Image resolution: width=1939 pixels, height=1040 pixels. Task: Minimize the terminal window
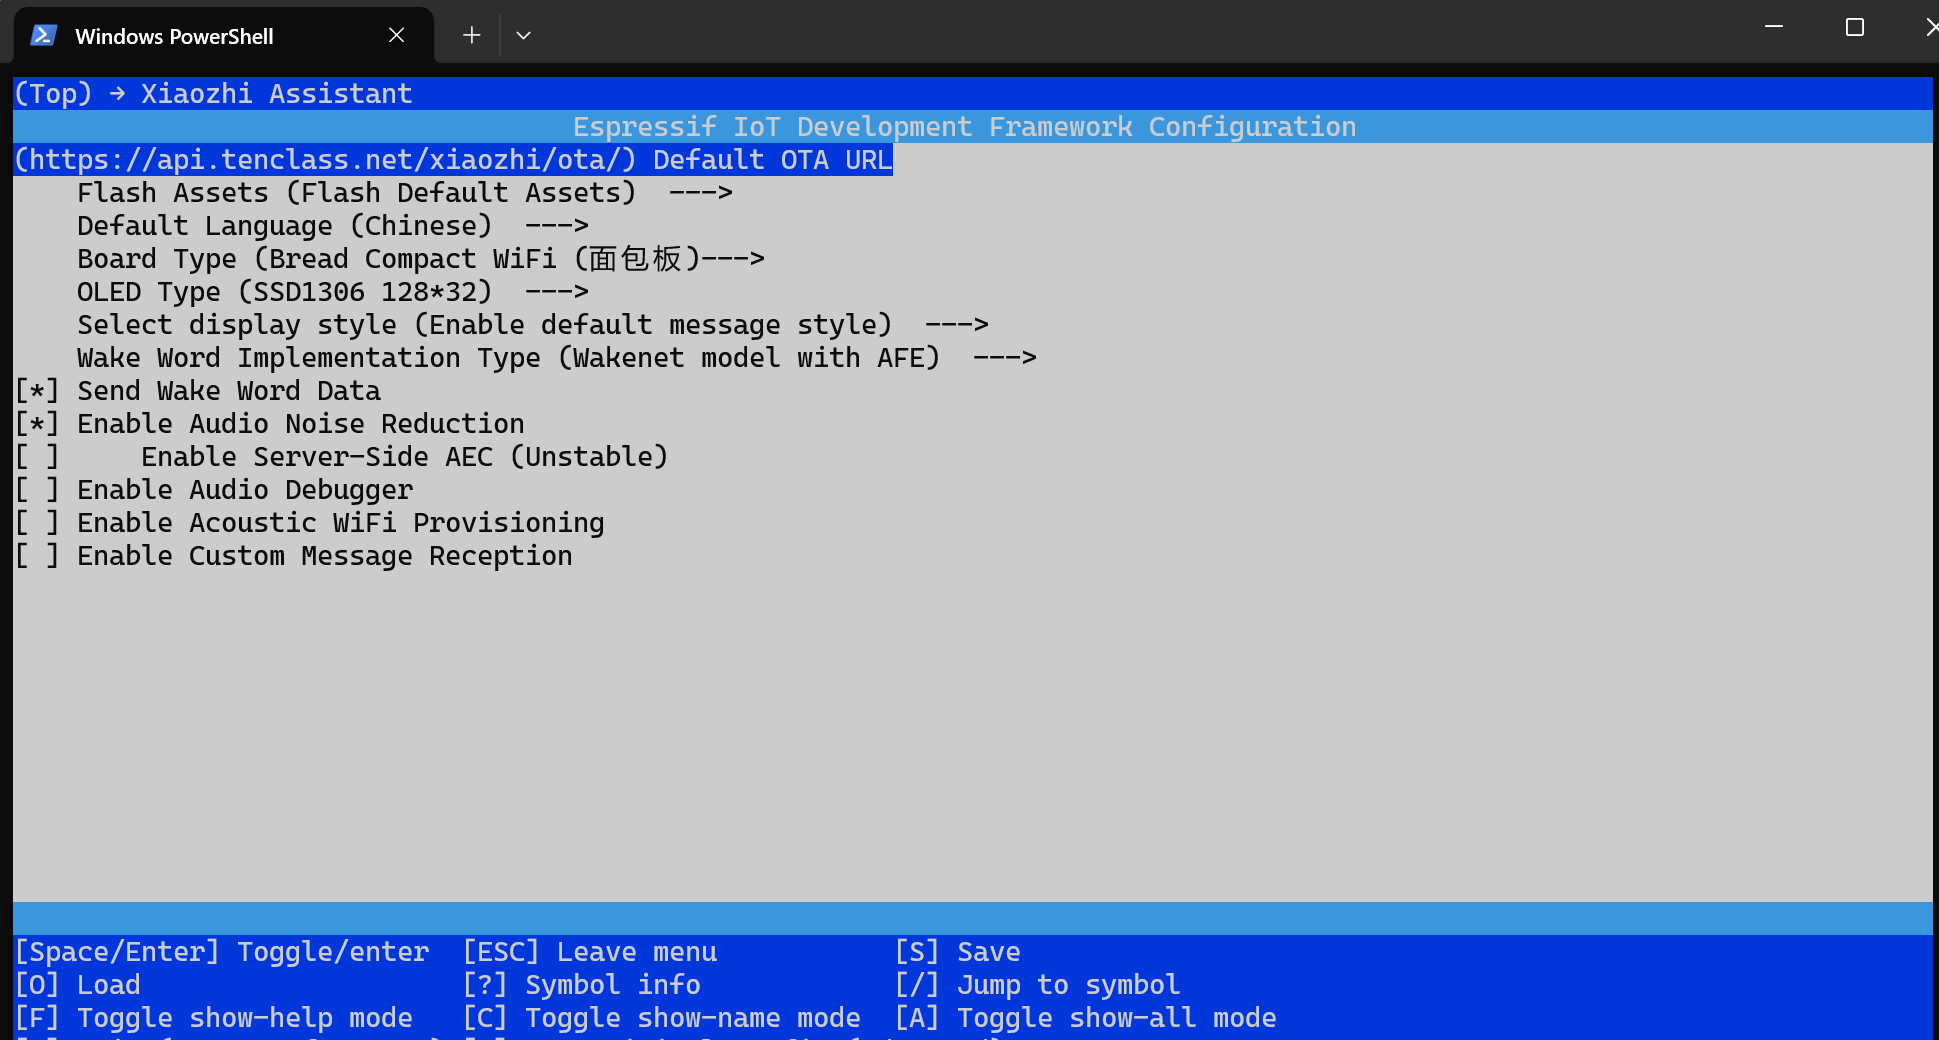click(1773, 27)
